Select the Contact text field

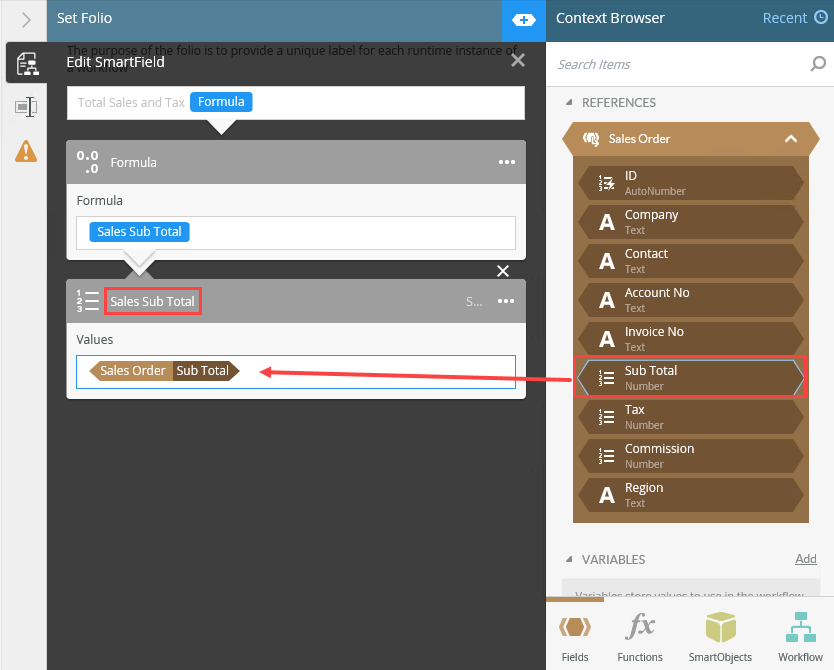point(690,261)
